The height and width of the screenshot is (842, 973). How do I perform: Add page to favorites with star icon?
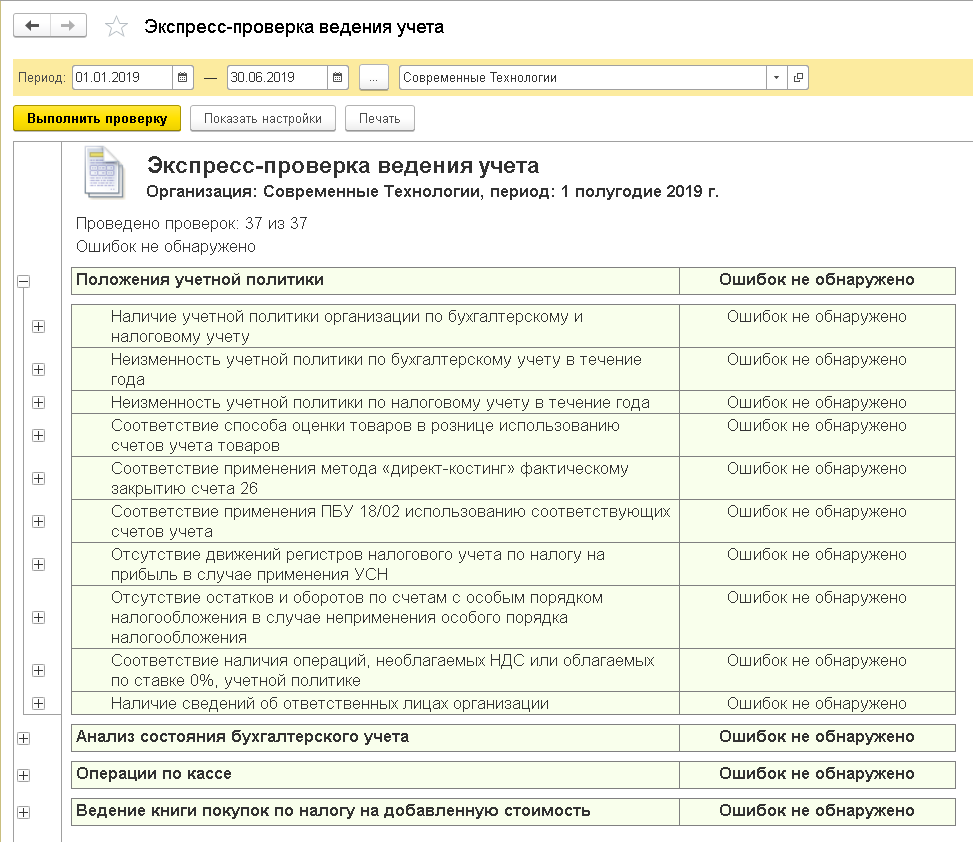[x=117, y=27]
